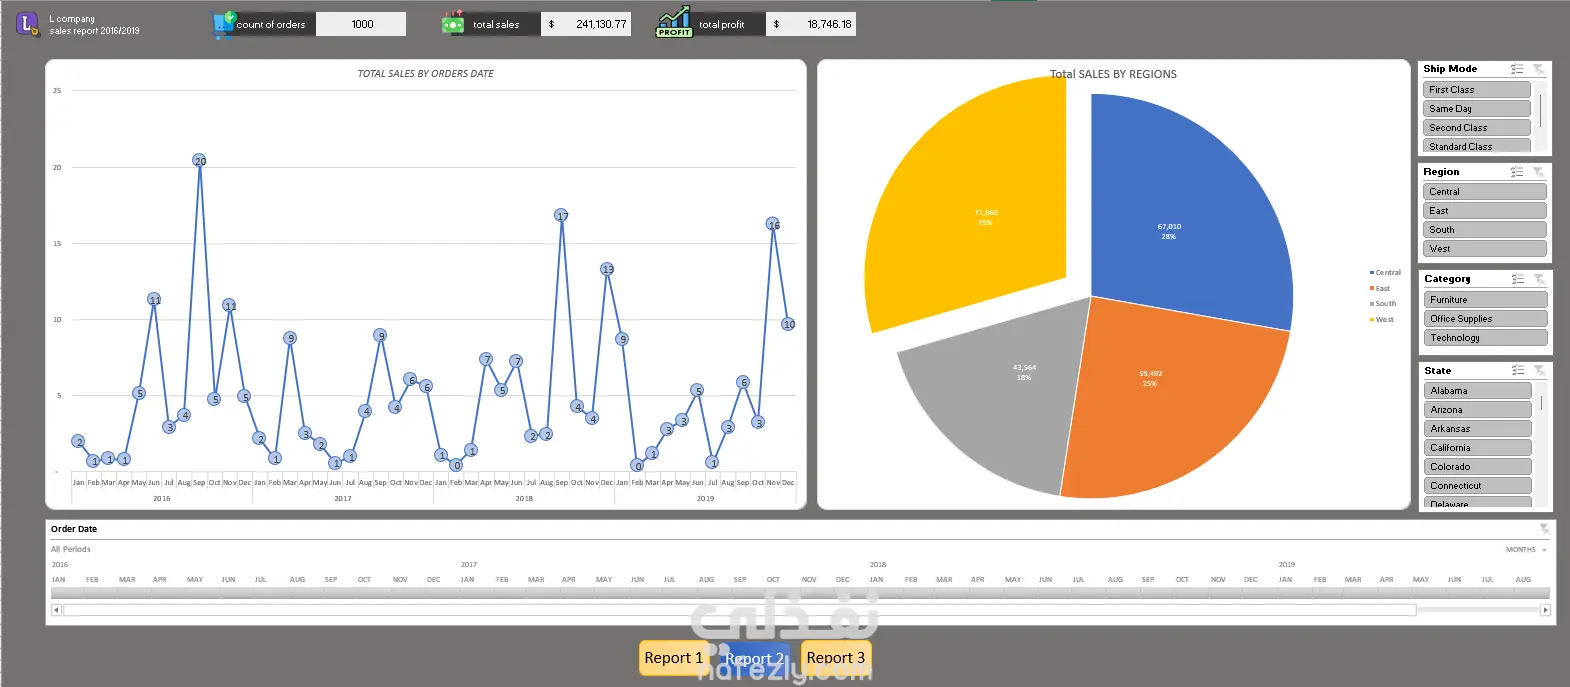Viewport: 1570px width, 687px height.
Task: Filter by Second Class ship mode
Action: [x=1477, y=128]
